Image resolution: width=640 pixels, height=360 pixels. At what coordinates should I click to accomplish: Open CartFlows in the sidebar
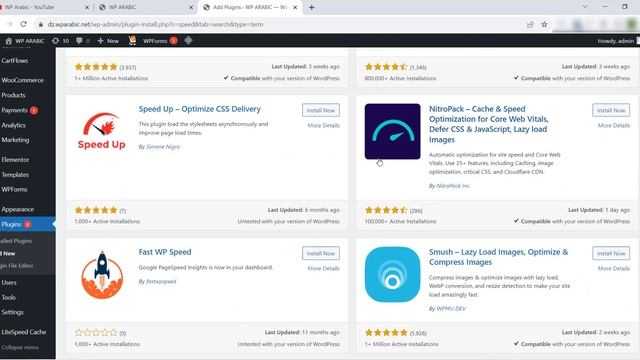point(15,60)
